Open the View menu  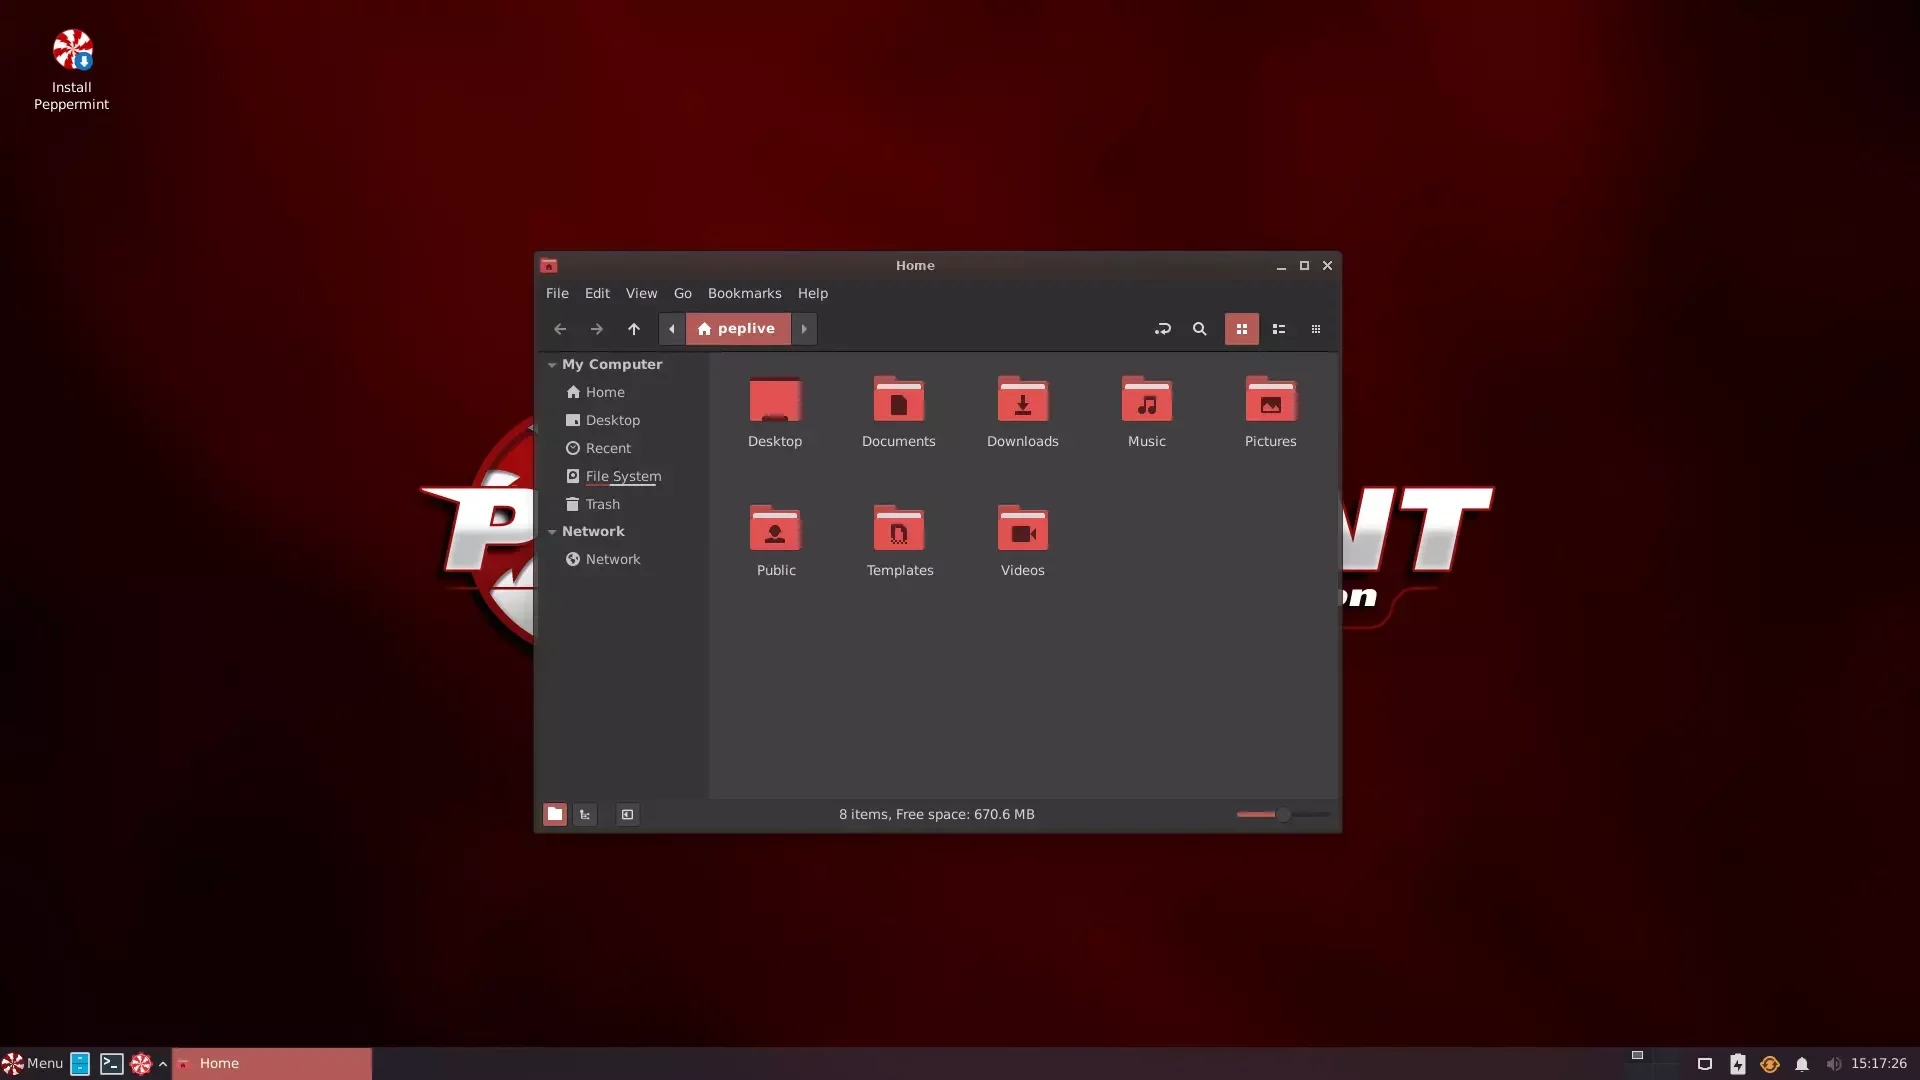click(642, 294)
